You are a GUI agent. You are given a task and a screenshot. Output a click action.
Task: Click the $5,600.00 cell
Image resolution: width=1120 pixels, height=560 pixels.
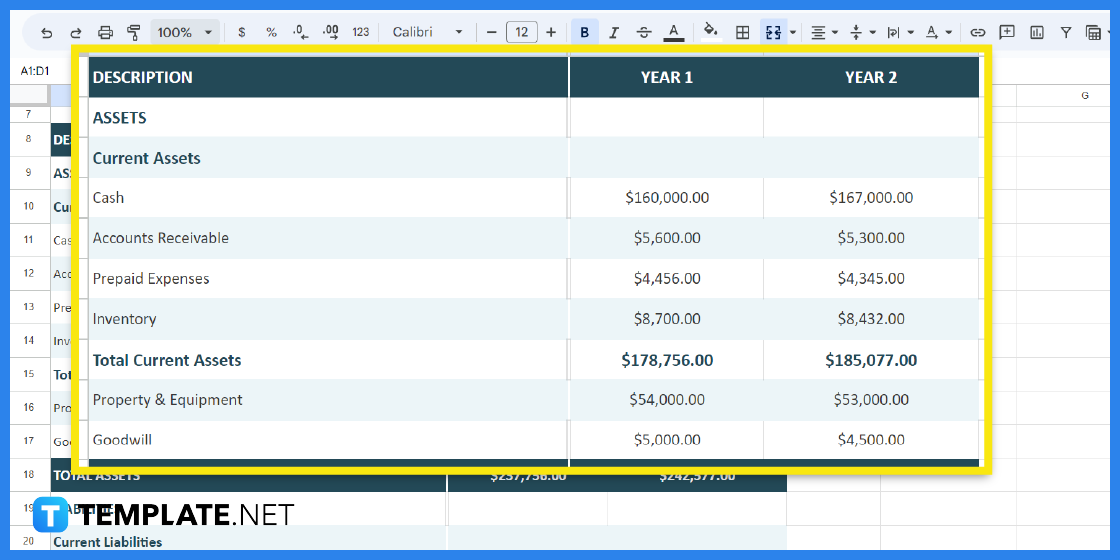click(x=666, y=238)
